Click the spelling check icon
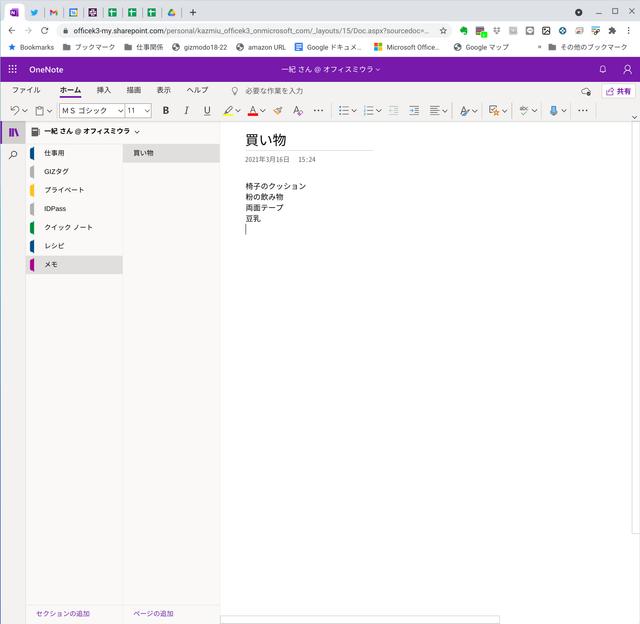The width and height of the screenshot is (640, 624). [524, 111]
